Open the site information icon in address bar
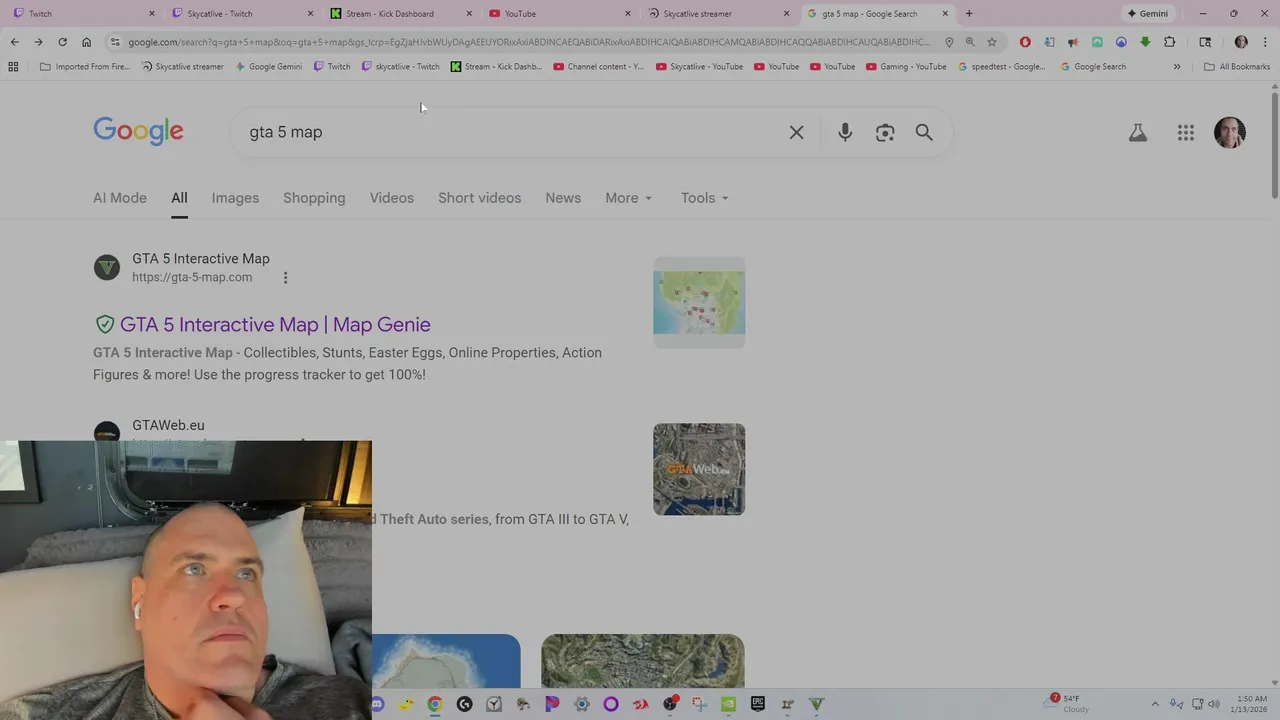This screenshot has height=720, width=1280. [x=115, y=42]
